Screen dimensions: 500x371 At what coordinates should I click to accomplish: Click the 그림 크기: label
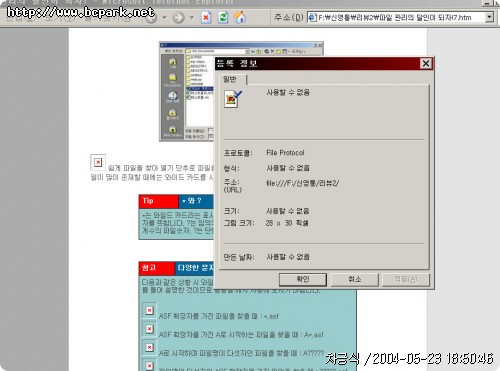[239, 223]
